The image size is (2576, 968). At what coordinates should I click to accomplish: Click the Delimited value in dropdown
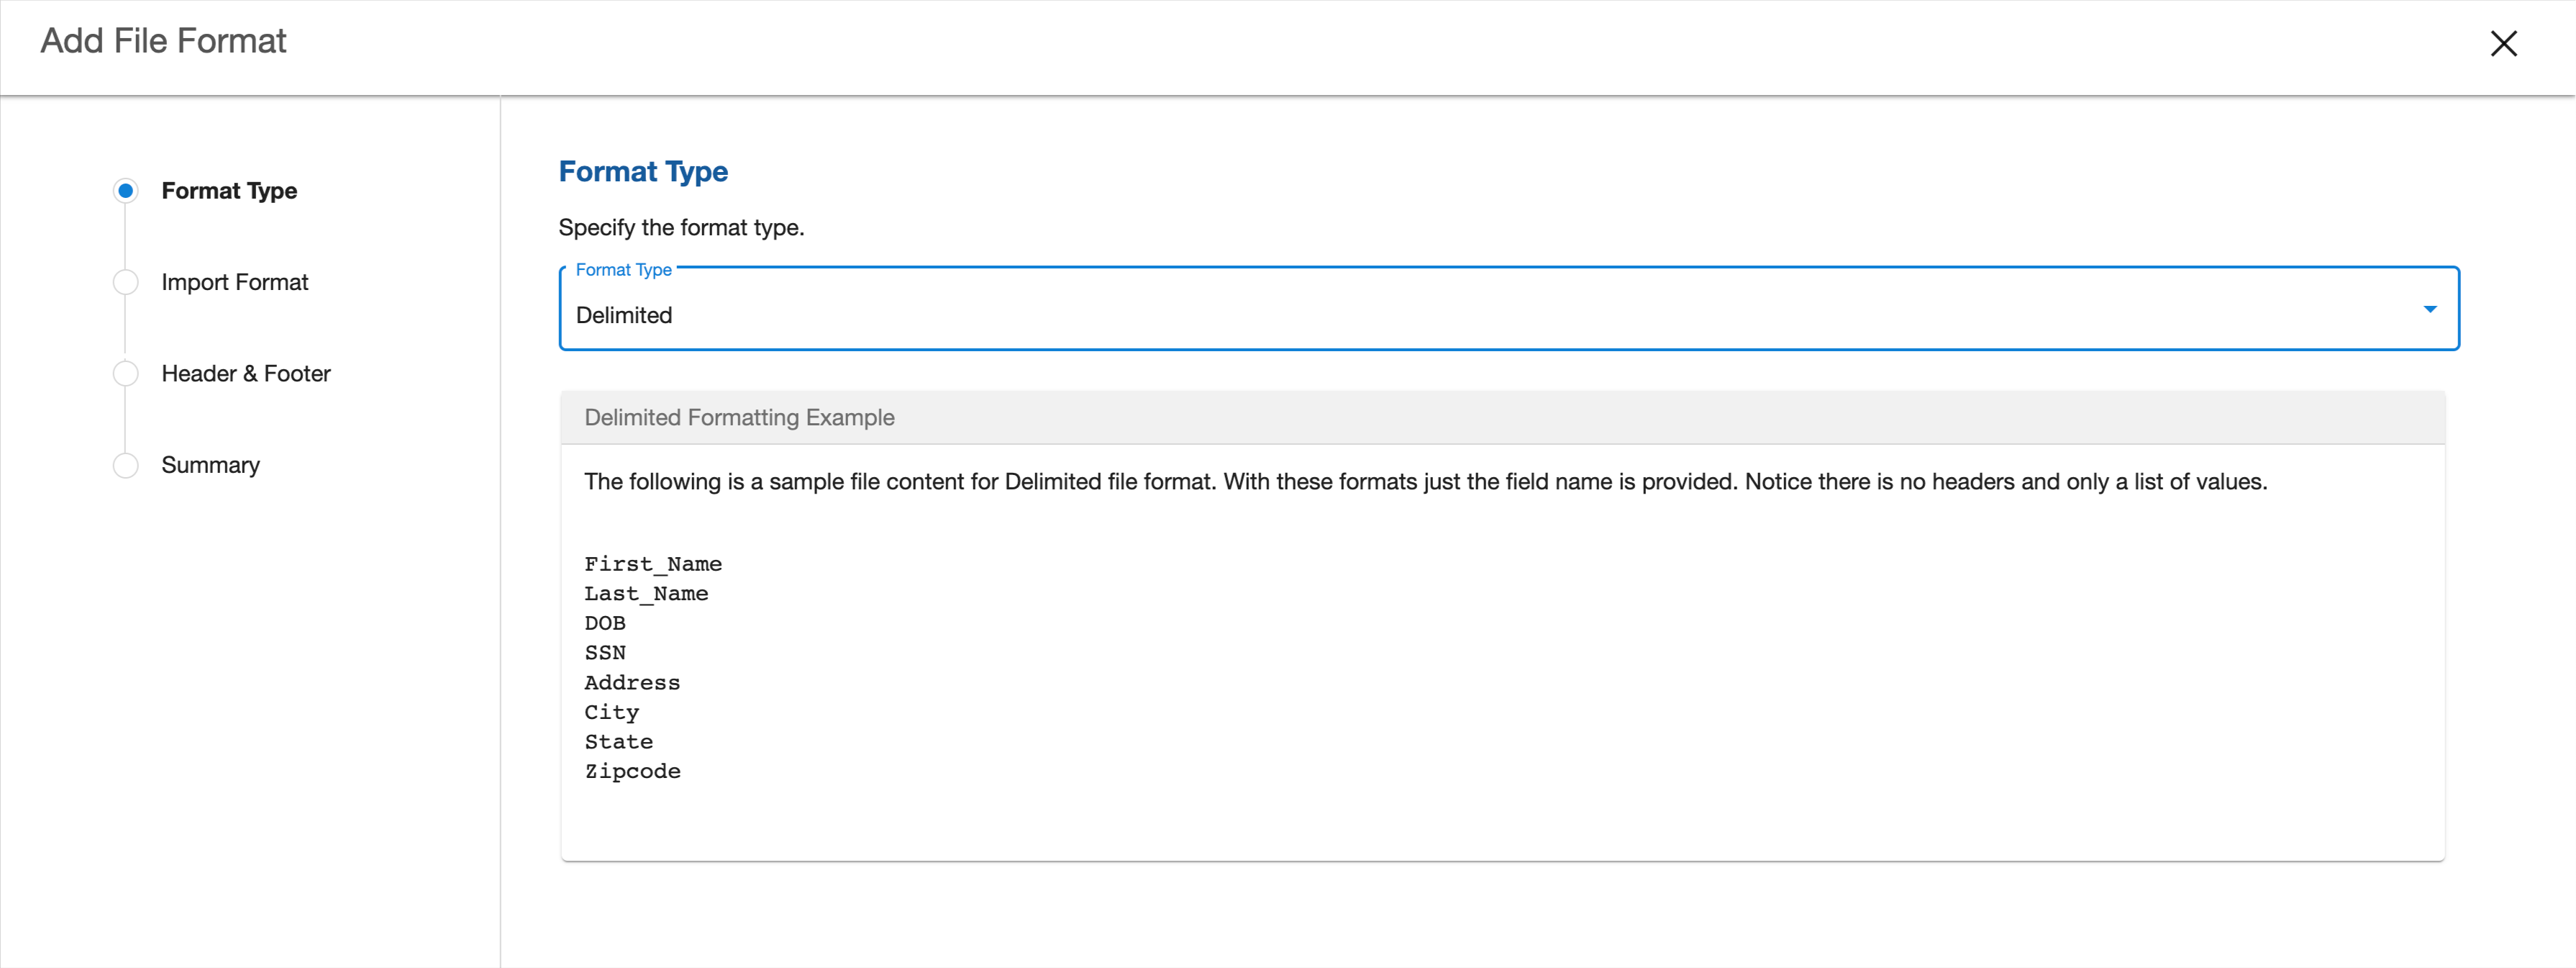click(x=624, y=315)
